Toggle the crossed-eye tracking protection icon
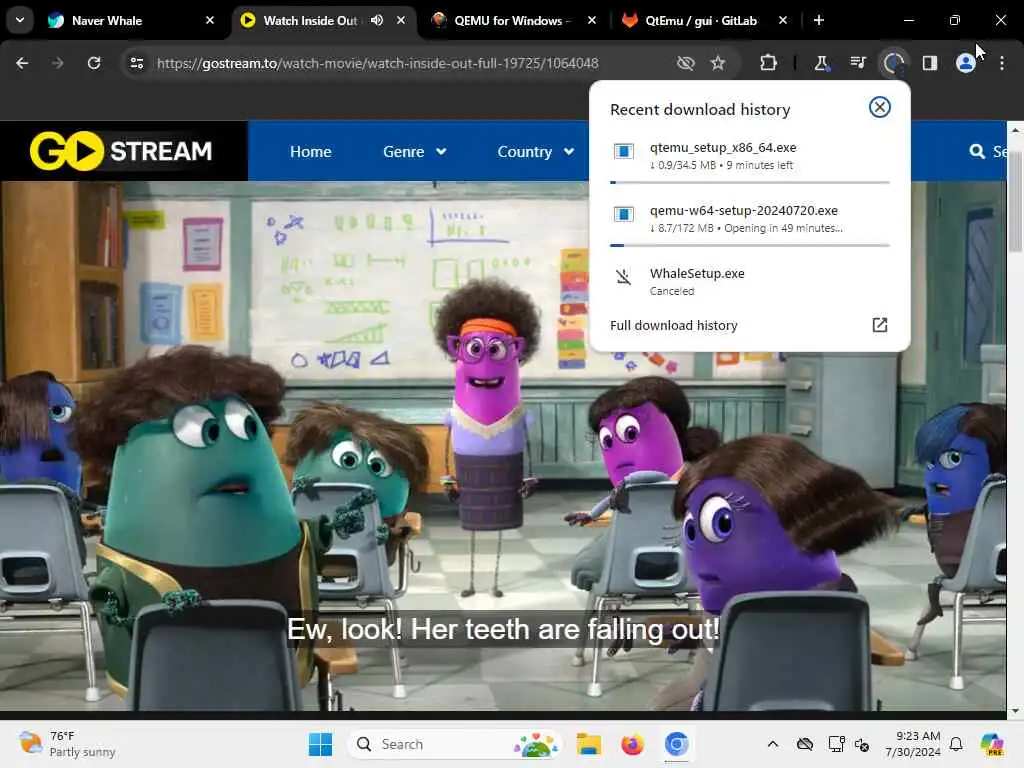 (x=685, y=63)
